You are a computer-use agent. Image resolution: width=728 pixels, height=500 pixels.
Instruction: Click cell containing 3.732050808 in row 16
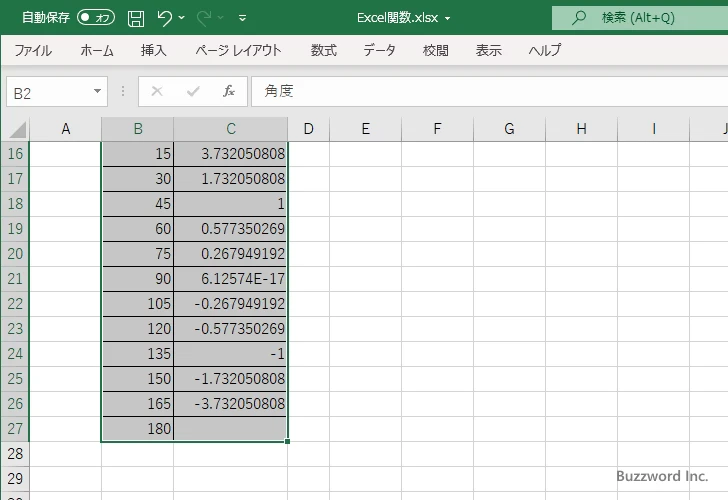pyautogui.click(x=231, y=154)
